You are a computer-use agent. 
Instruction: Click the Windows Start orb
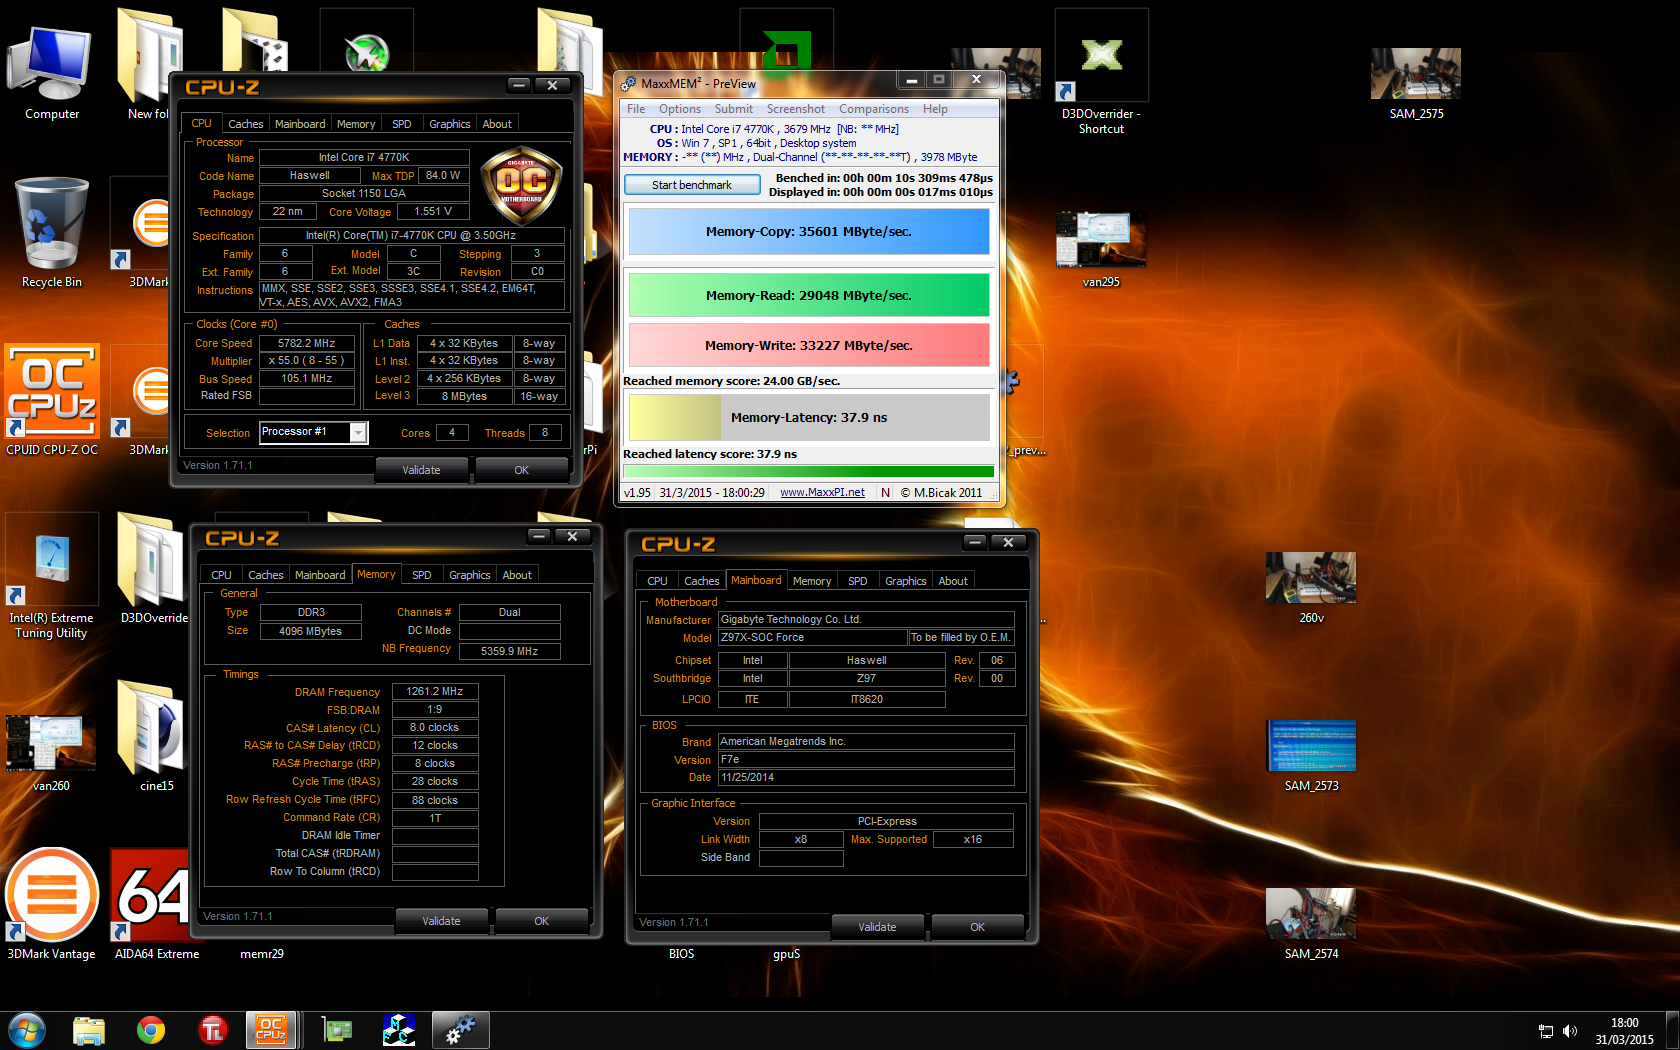tap(27, 1030)
